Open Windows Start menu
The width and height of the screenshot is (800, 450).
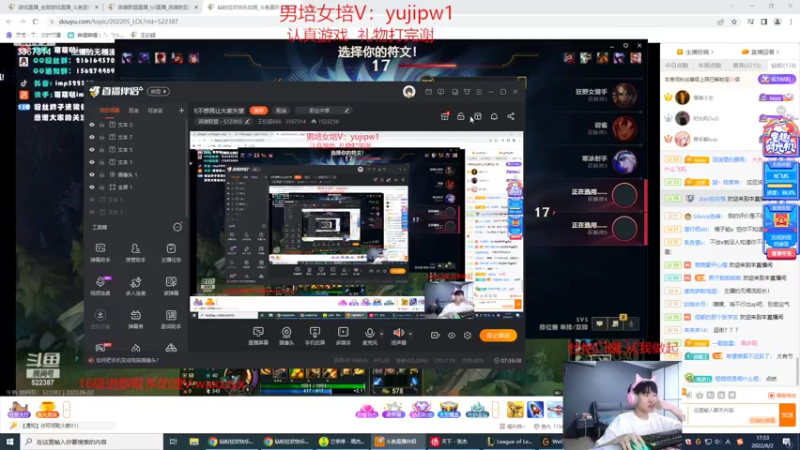coord(10,441)
